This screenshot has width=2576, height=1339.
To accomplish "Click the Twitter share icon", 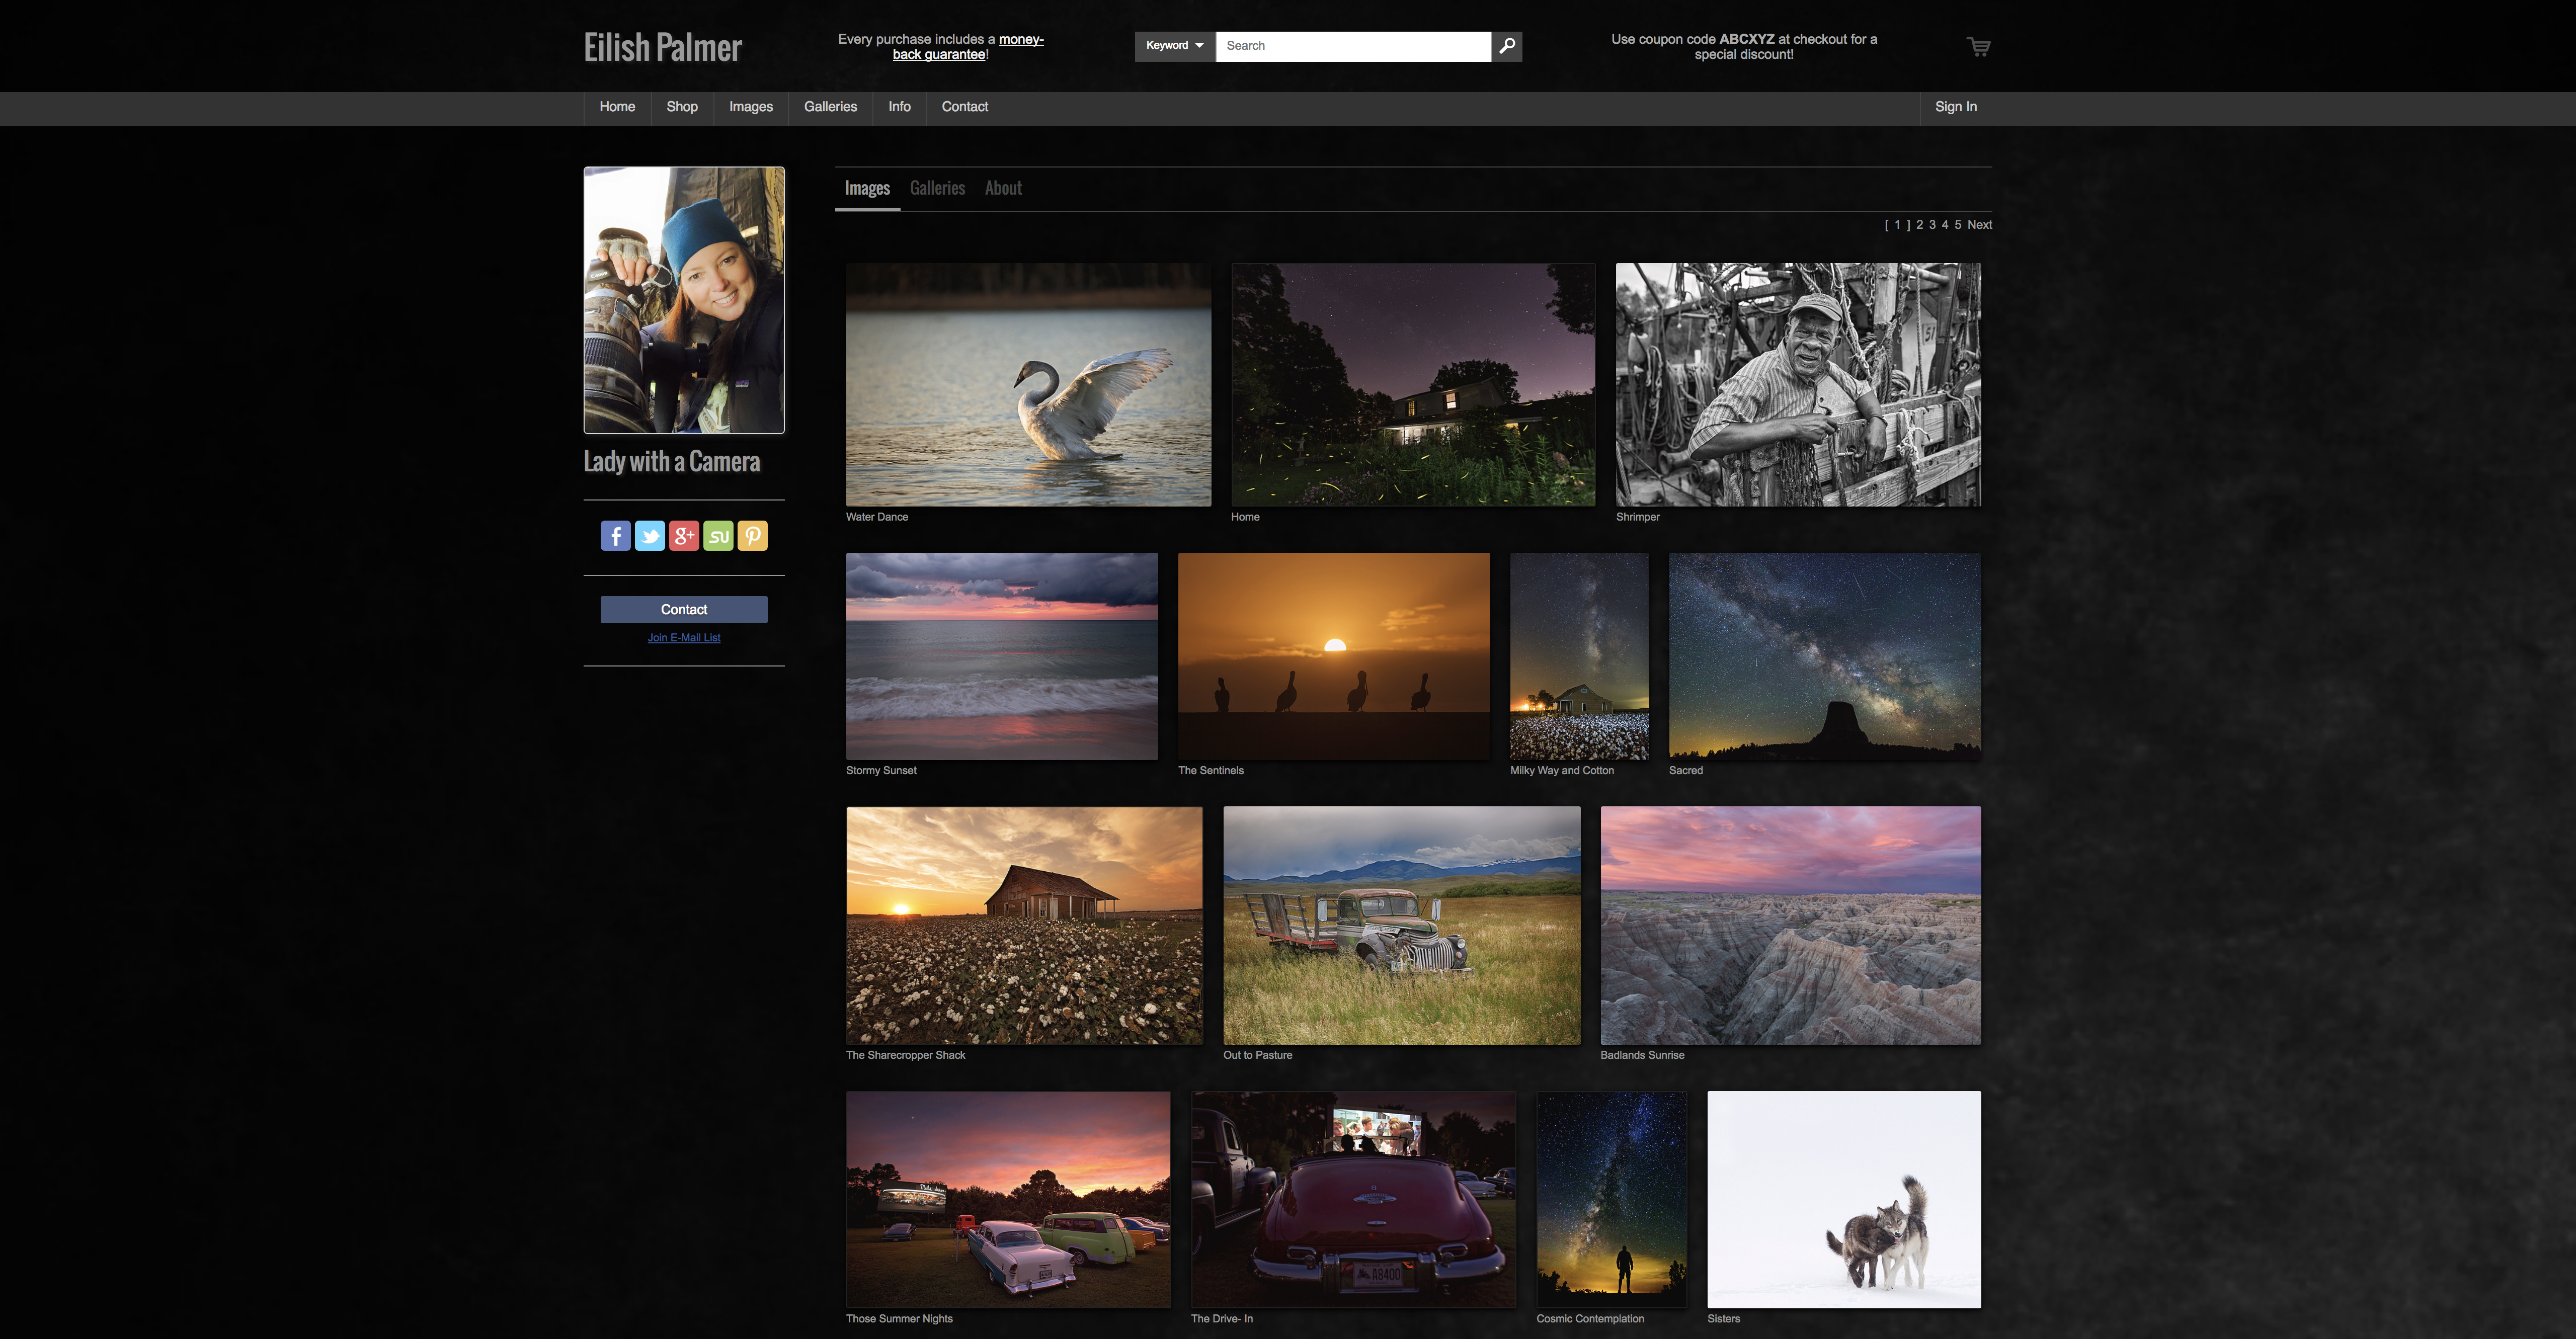I will pyautogui.click(x=649, y=536).
